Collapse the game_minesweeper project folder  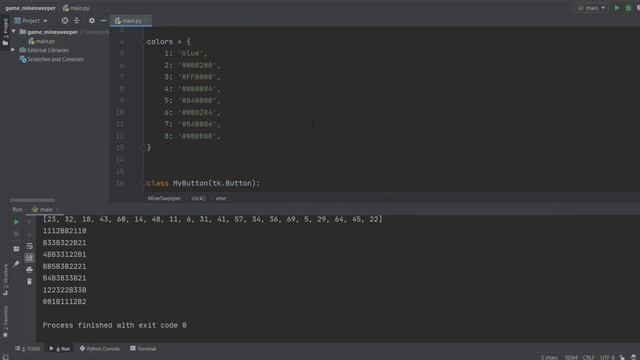[13, 31]
